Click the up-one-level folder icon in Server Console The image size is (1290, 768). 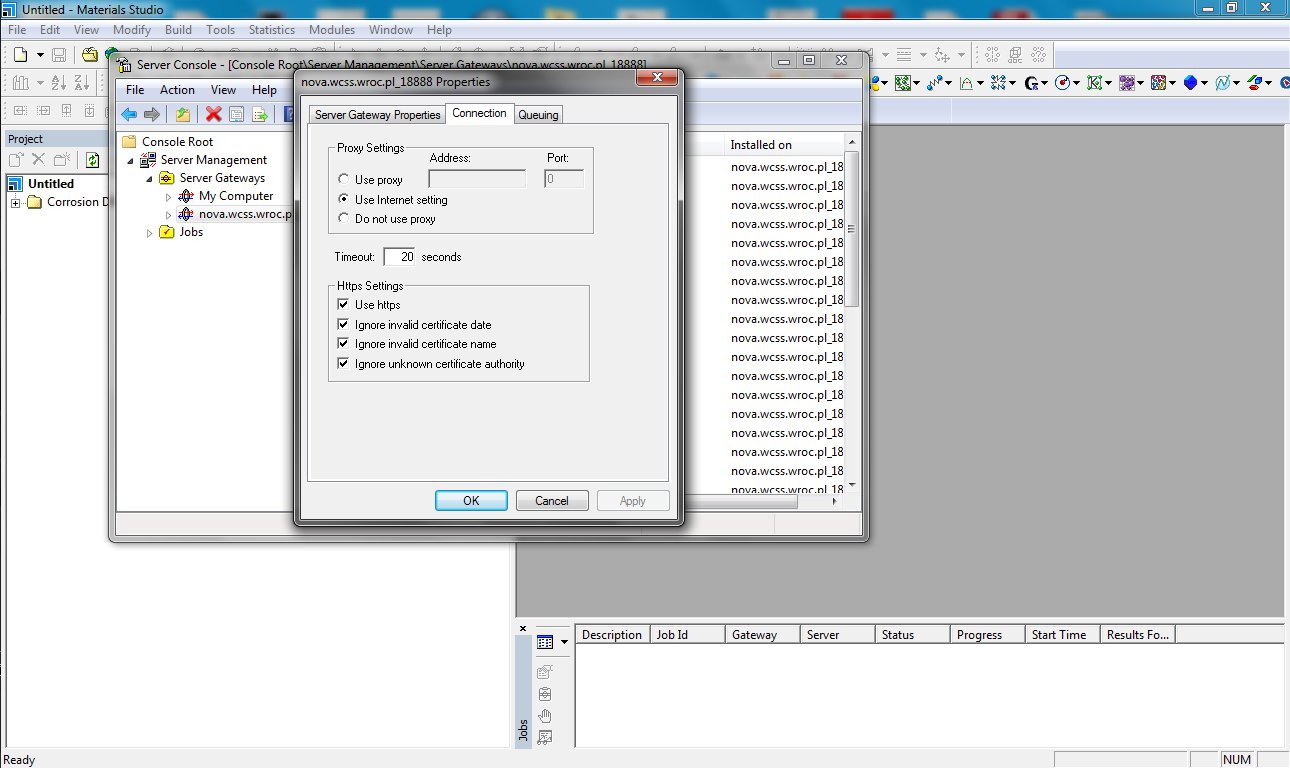tap(183, 114)
